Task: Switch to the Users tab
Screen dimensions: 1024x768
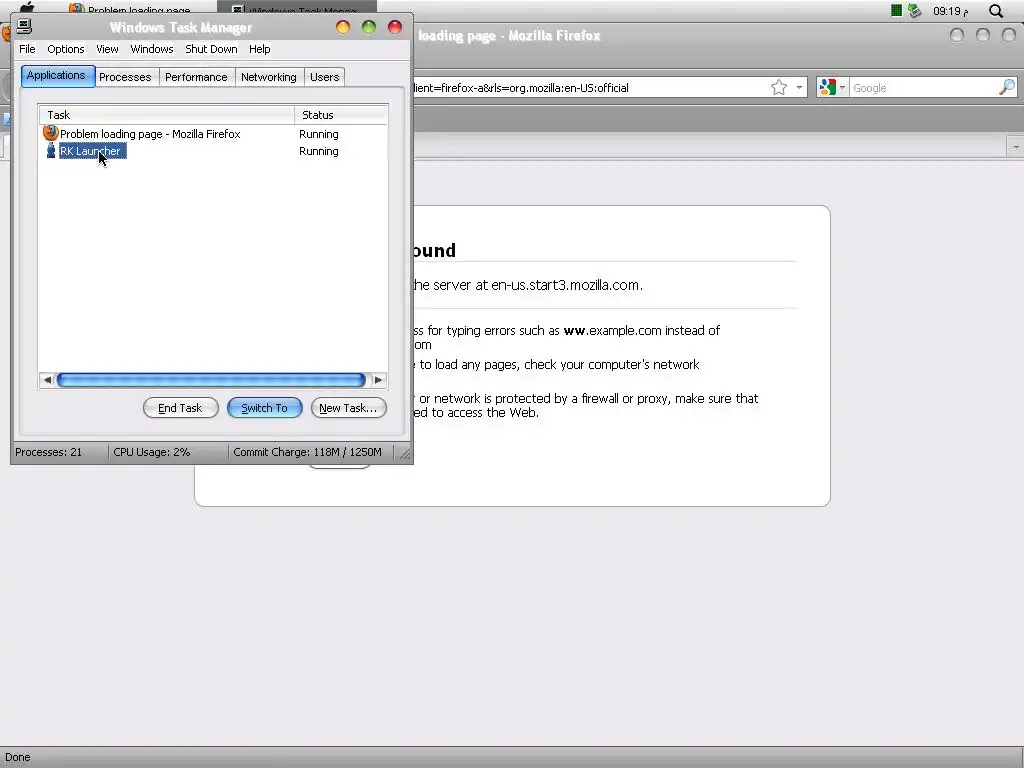Action: pyautogui.click(x=325, y=77)
